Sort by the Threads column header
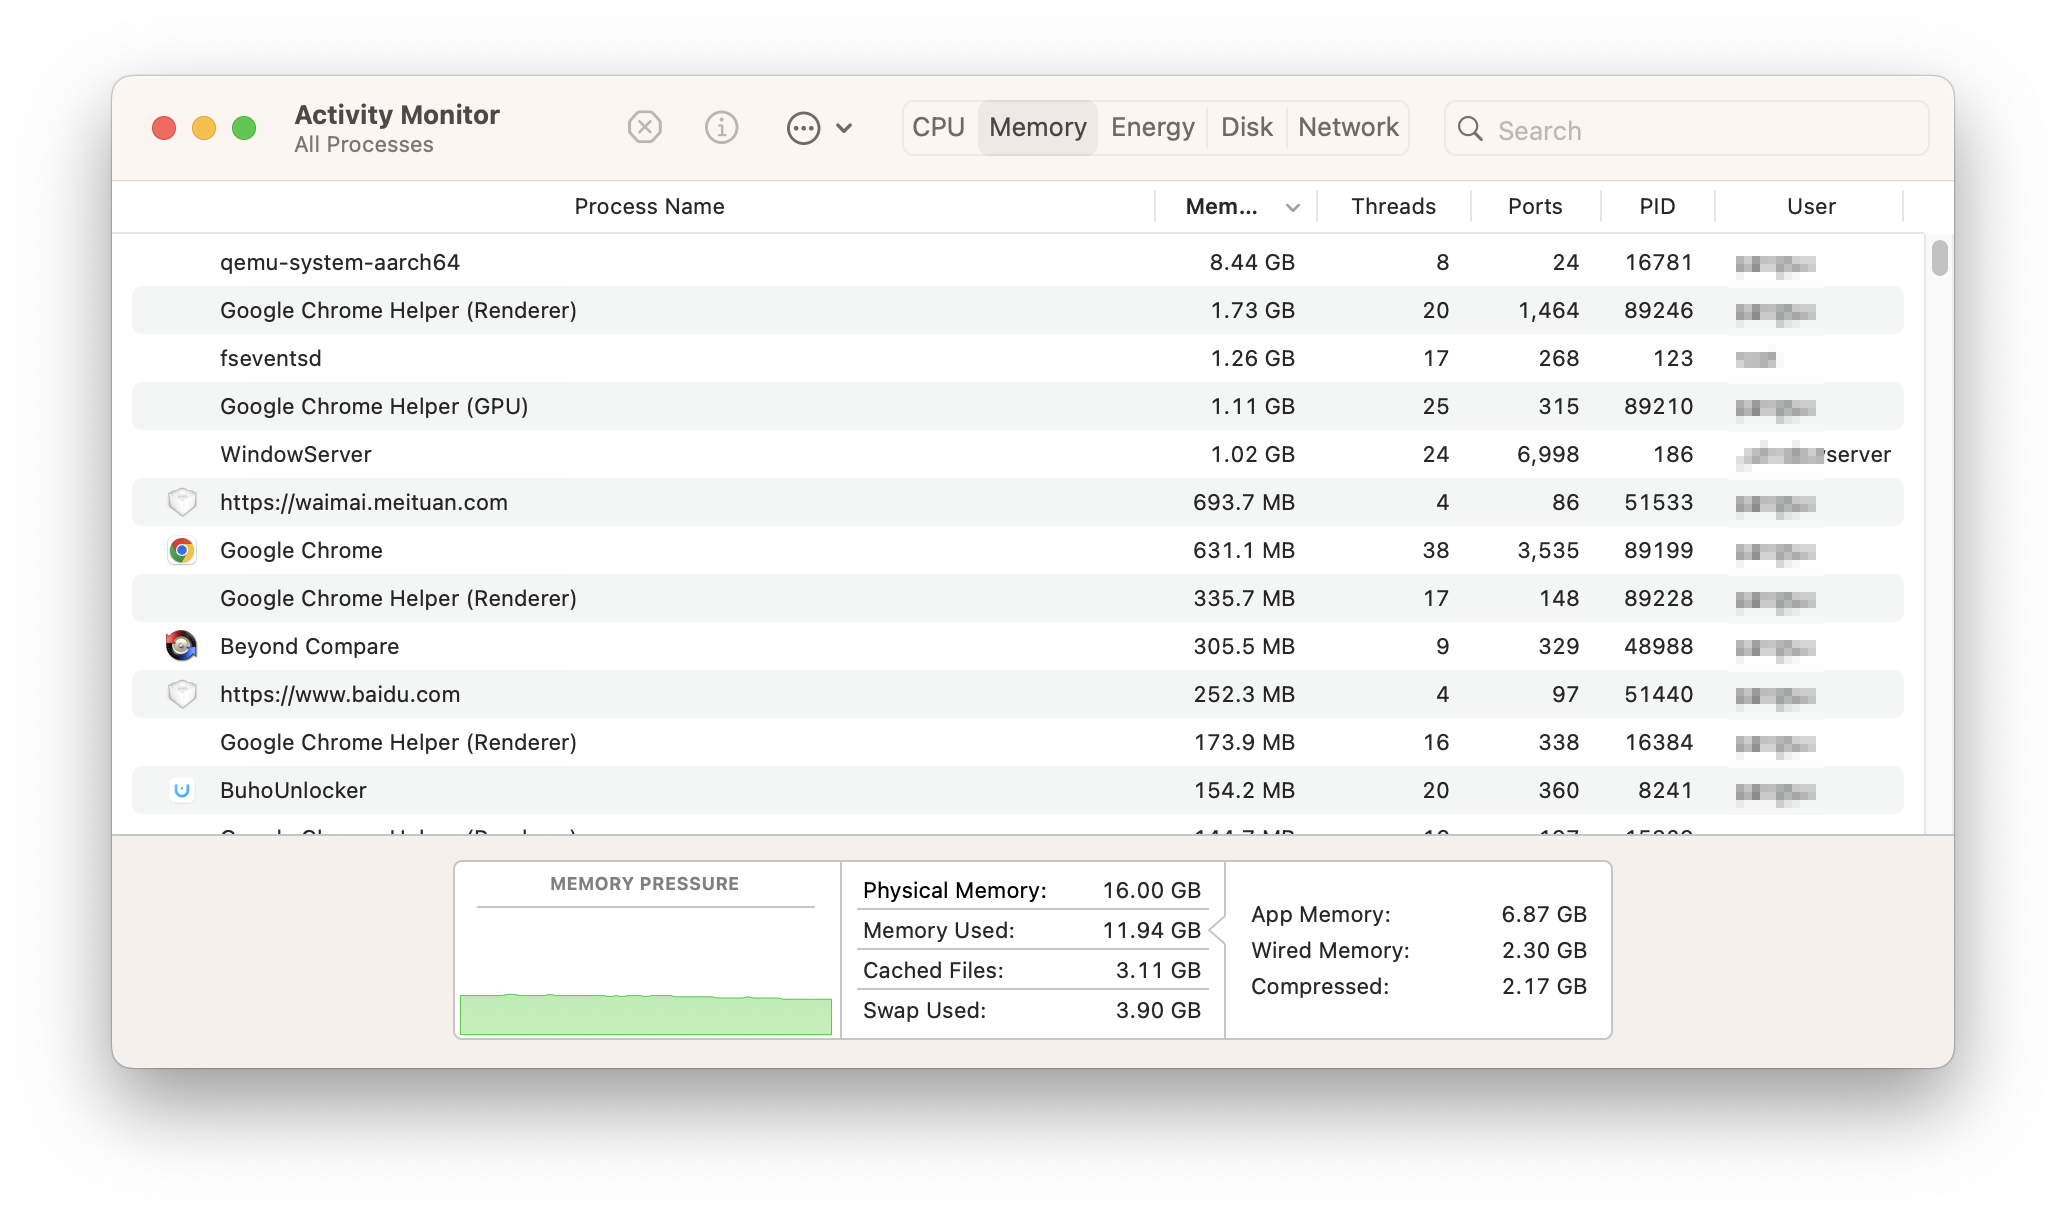 click(x=1393, y=207)
